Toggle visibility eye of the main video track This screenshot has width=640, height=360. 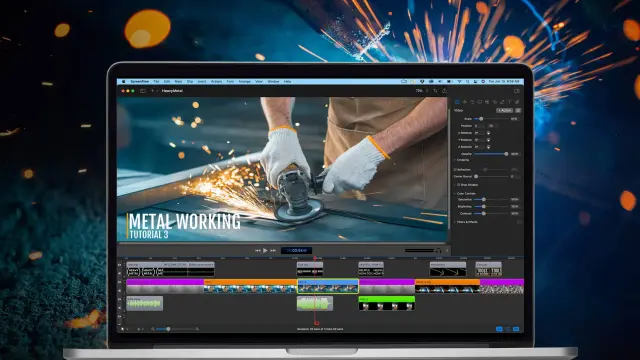[x=120, y=282]
